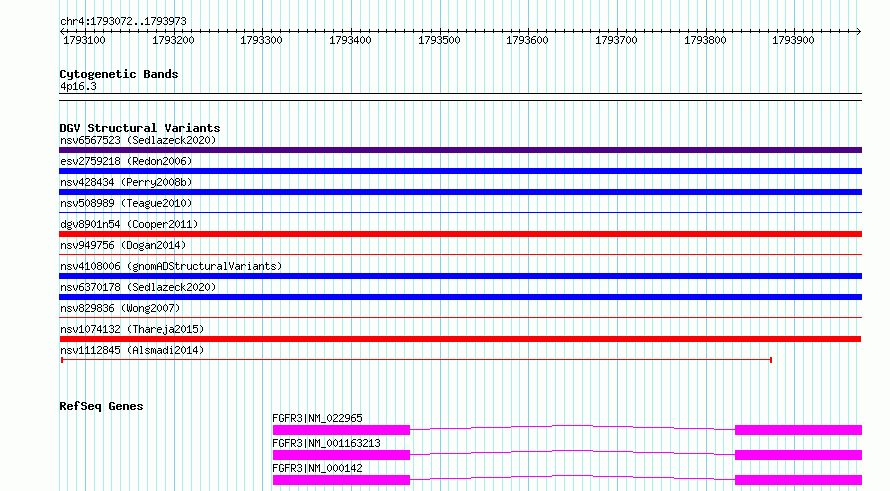Viewport: 890px width, 491px height.
Task: Click the blue nsv4108006 variant bar
Action: pos(460,276)
